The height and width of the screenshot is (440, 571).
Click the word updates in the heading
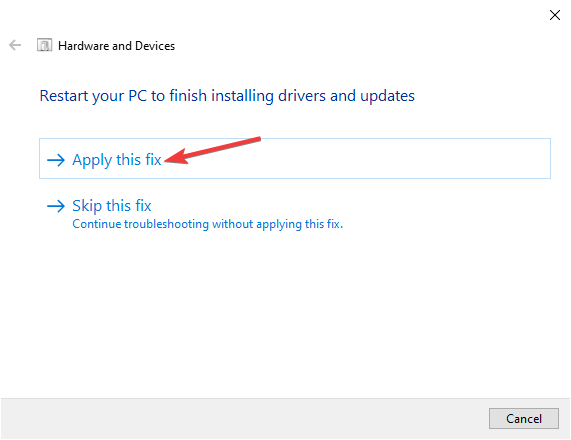(x=387, y=96)
